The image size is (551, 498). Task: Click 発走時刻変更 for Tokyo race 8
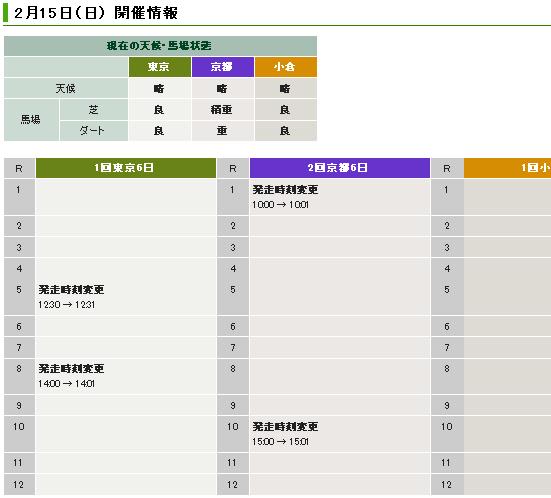[x=71, y=369]
